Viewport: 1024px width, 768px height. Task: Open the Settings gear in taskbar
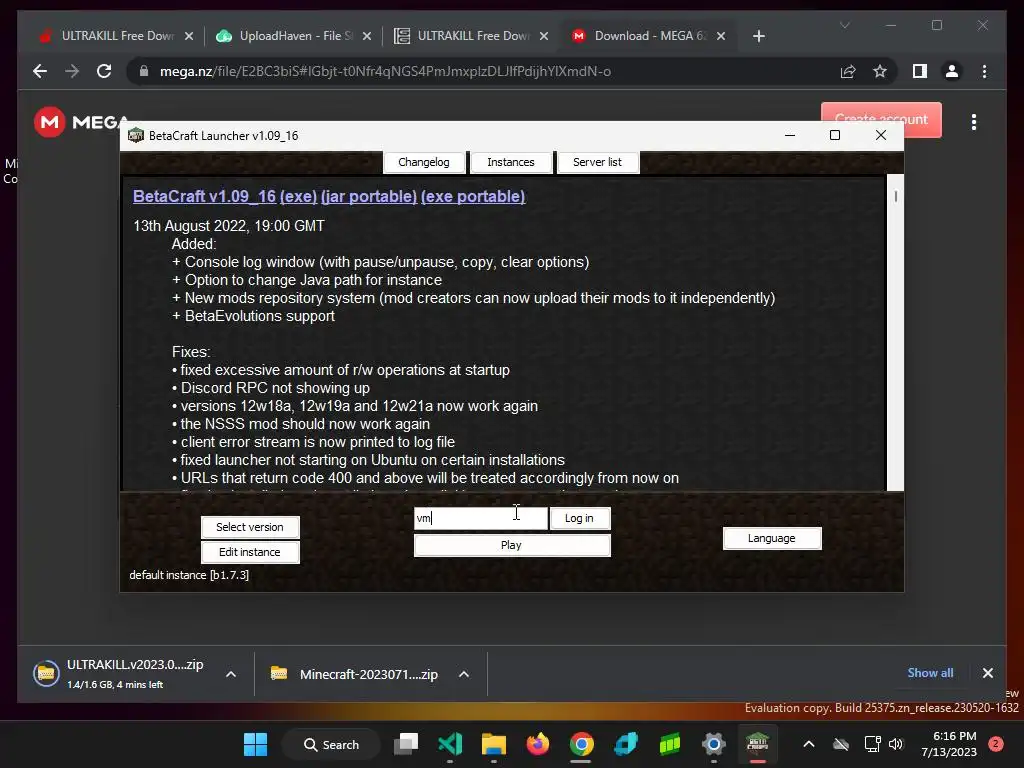713,744
